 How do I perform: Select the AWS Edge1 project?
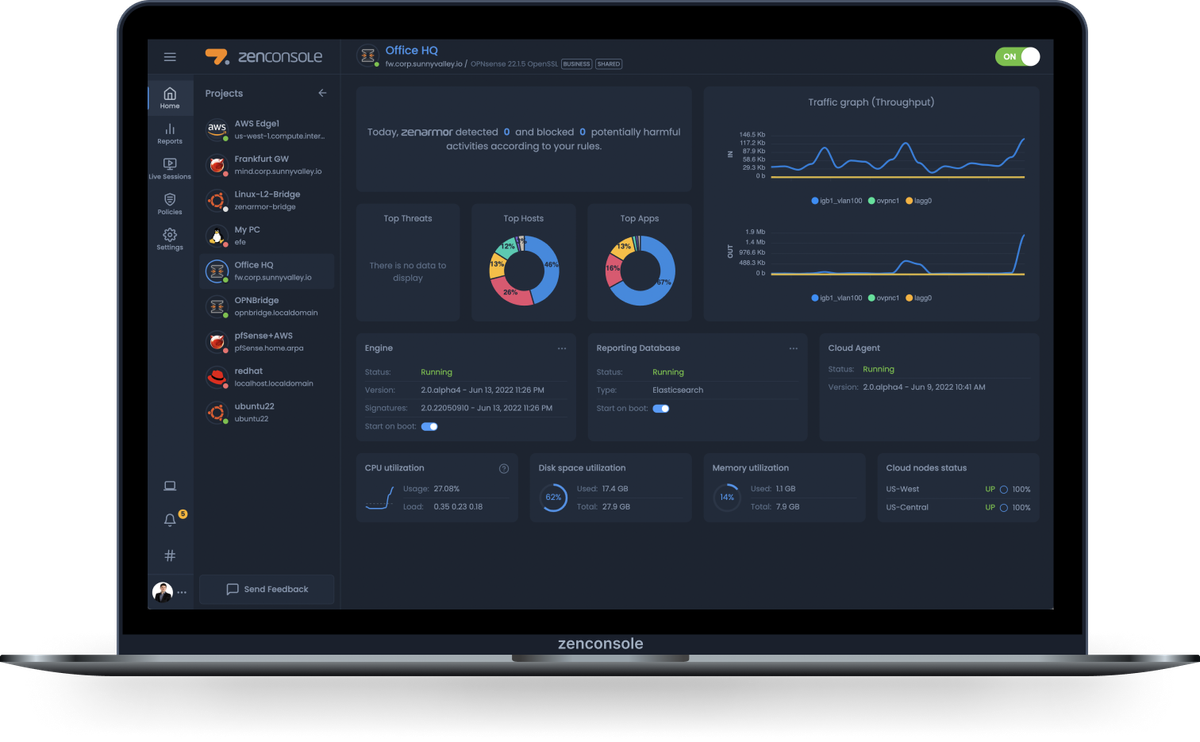(x=267, y=129)
